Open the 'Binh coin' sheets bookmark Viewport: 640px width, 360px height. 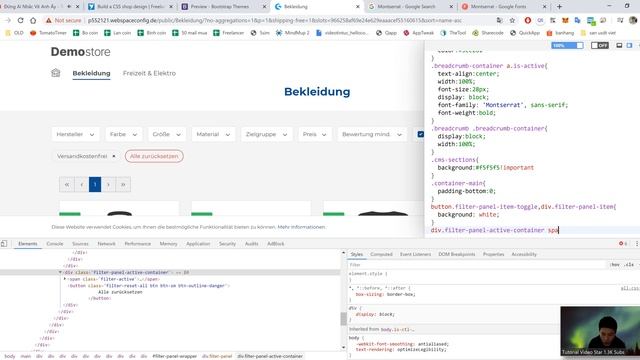click(x=151, y=33)
